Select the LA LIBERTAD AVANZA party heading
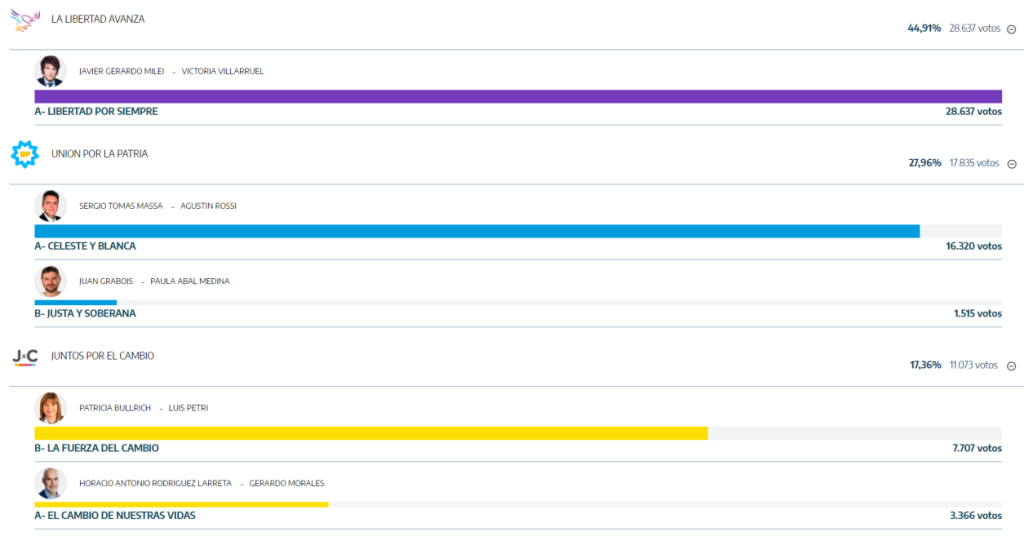This screenshot has width=1024, height=536. click(98, 20)
